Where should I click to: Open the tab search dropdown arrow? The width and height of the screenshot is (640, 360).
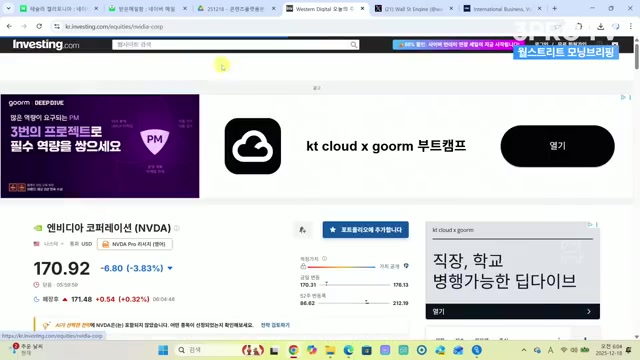point(8,8)
